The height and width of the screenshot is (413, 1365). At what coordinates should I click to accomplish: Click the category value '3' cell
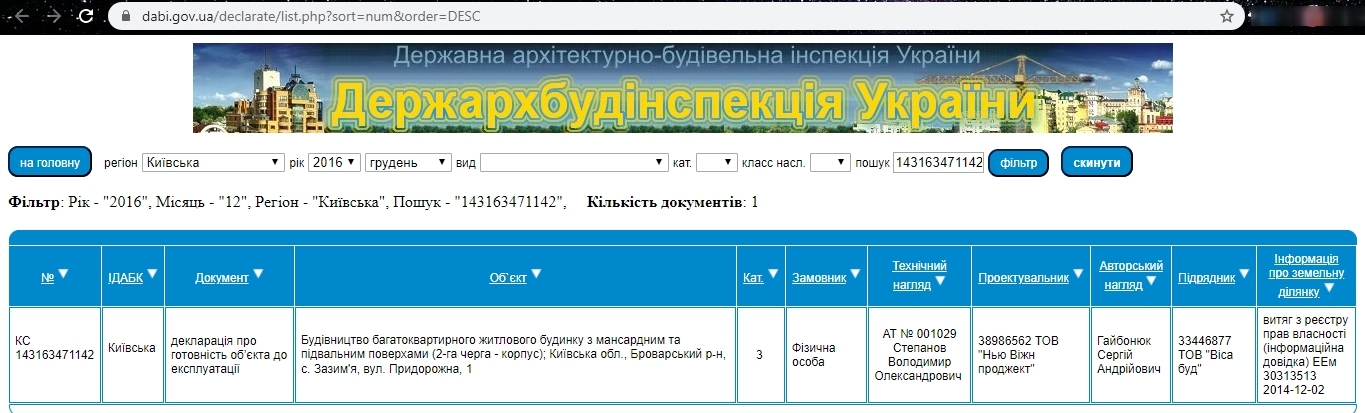coord(760,355)
